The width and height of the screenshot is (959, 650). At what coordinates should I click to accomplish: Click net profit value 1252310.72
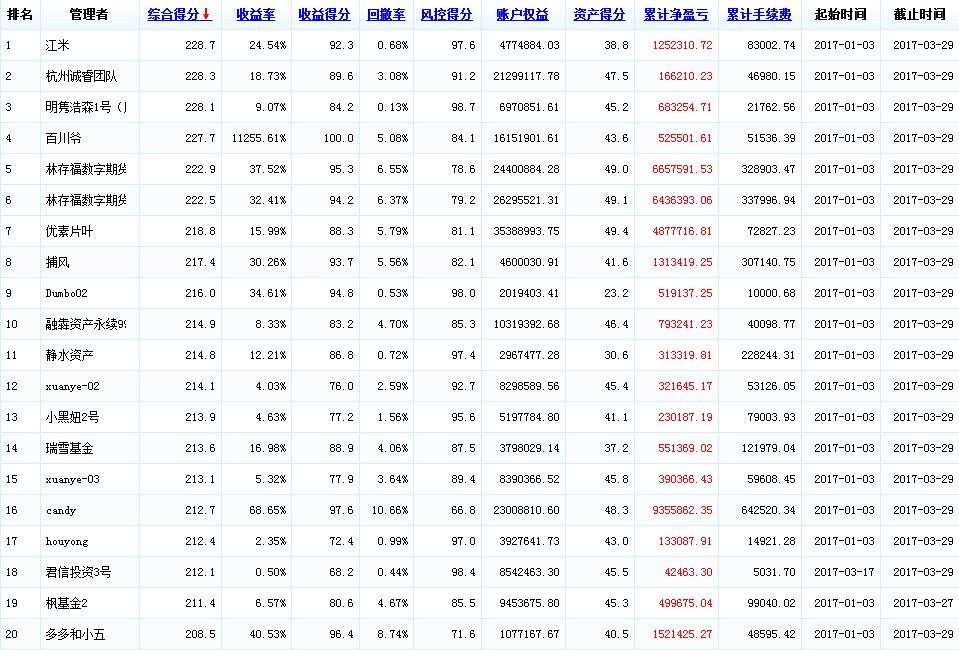(682, 45)
